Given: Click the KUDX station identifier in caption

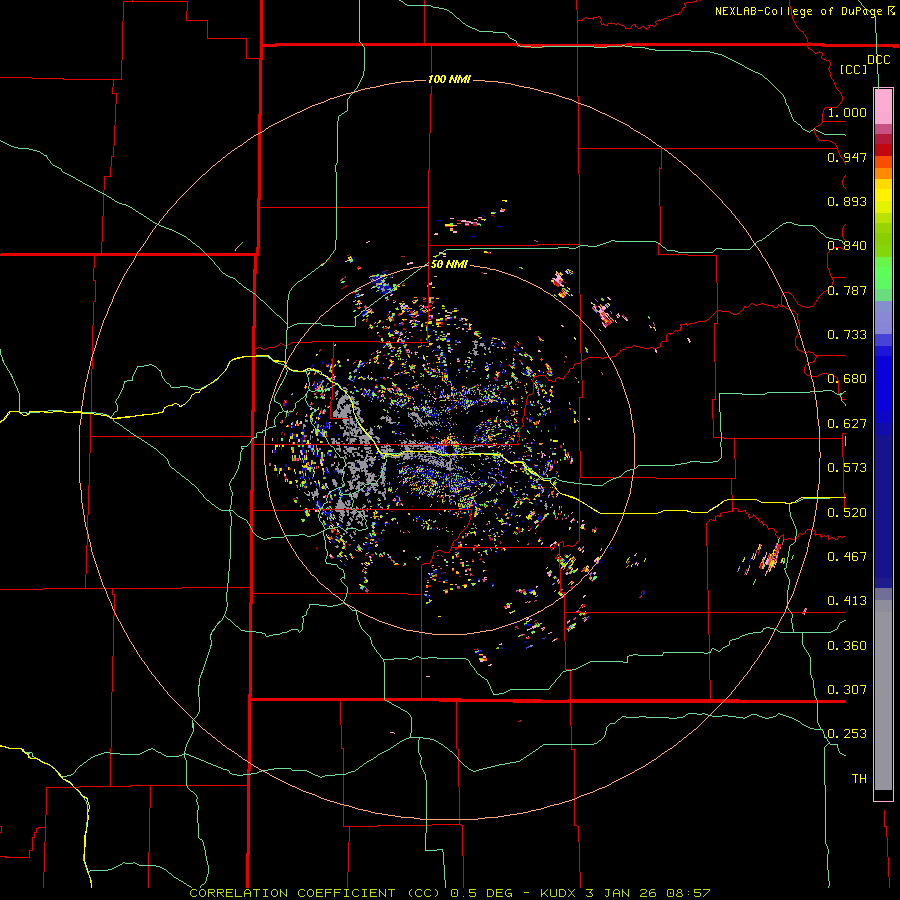Looking at the screenshot, I should [x=557, y=893].
